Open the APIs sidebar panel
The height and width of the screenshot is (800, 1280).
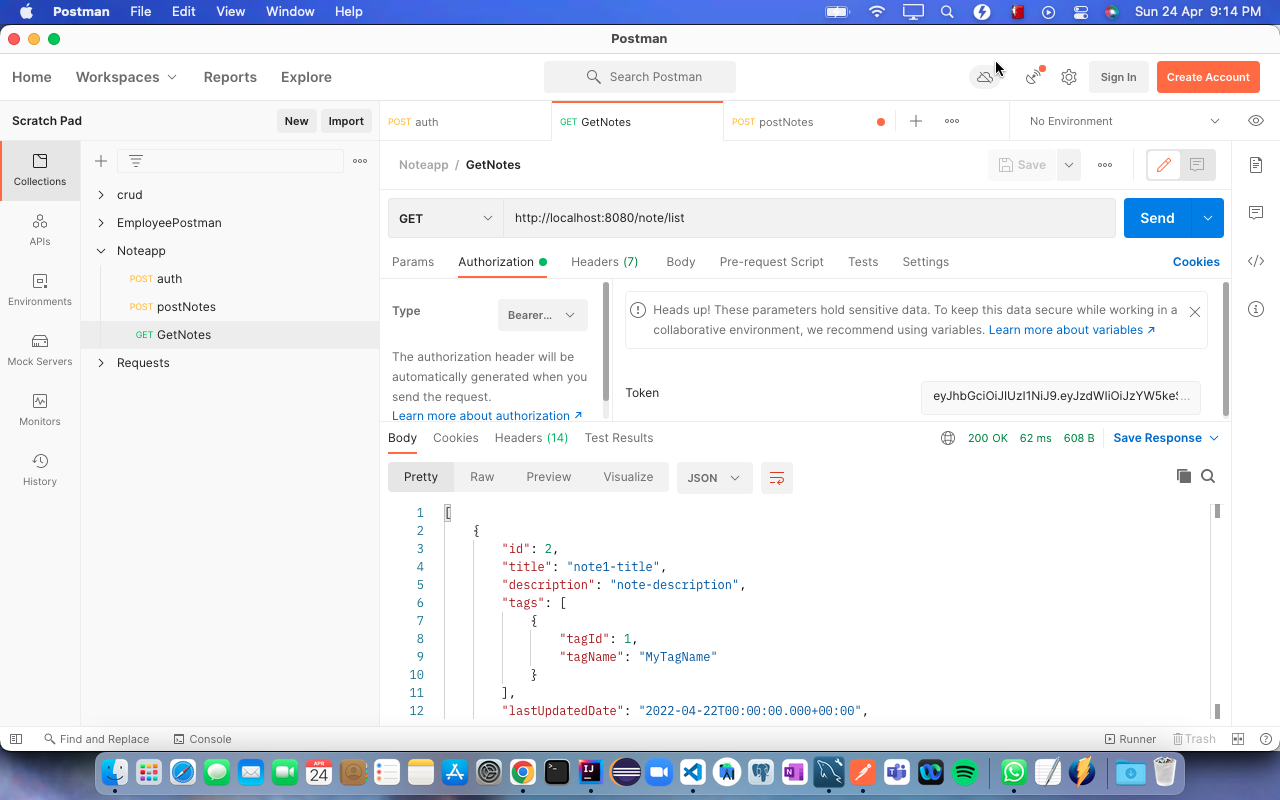coord(40,230)
